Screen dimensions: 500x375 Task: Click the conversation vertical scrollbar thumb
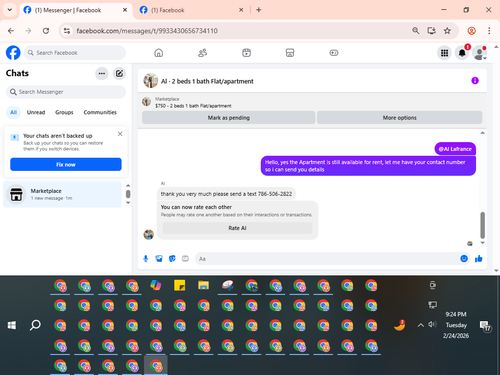[482, 225]
